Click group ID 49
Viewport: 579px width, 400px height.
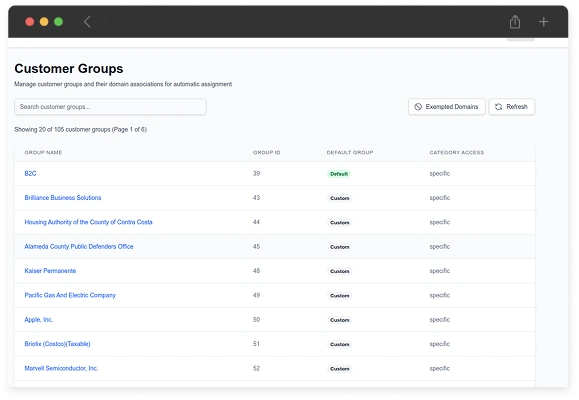click(x=256, y=295)
